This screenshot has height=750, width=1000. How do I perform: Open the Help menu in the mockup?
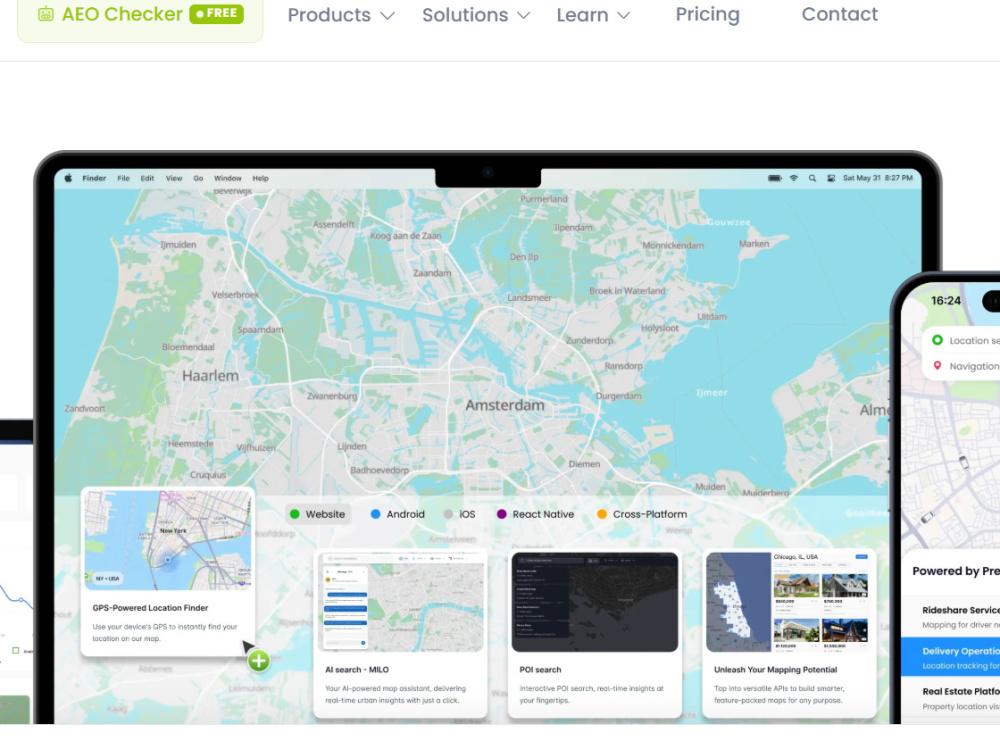tap(260, 179)
